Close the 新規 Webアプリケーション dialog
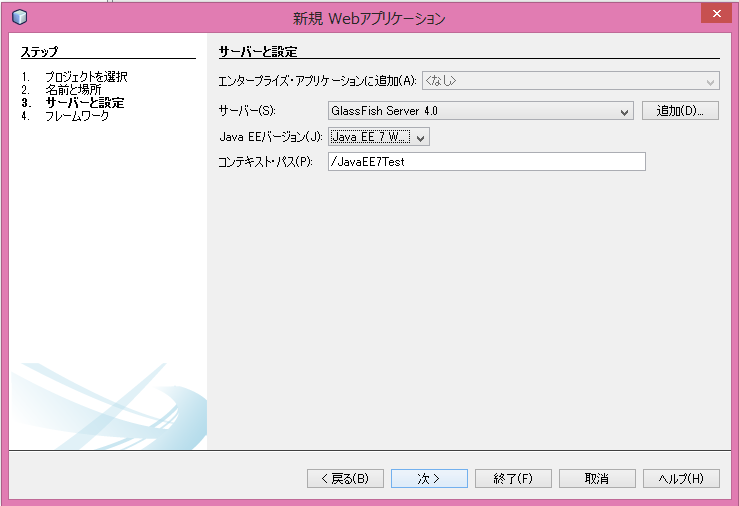739x506 pixels. (x=716, y=13)
